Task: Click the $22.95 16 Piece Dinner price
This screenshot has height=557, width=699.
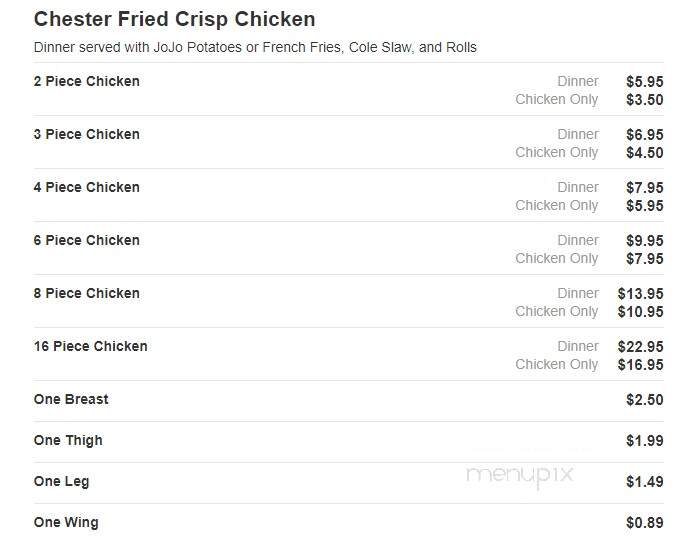Action: pos(641,347)
